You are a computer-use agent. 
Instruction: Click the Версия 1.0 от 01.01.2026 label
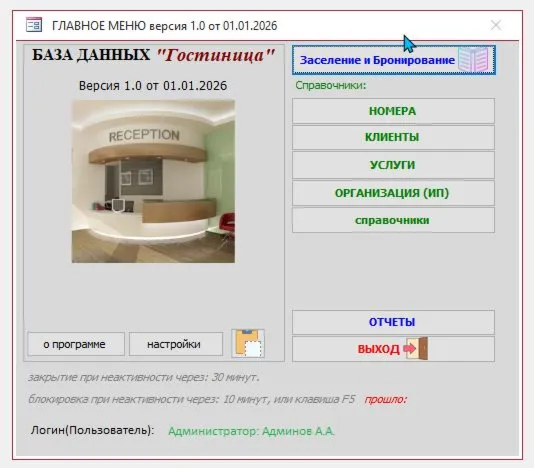(x=153, y=85)
